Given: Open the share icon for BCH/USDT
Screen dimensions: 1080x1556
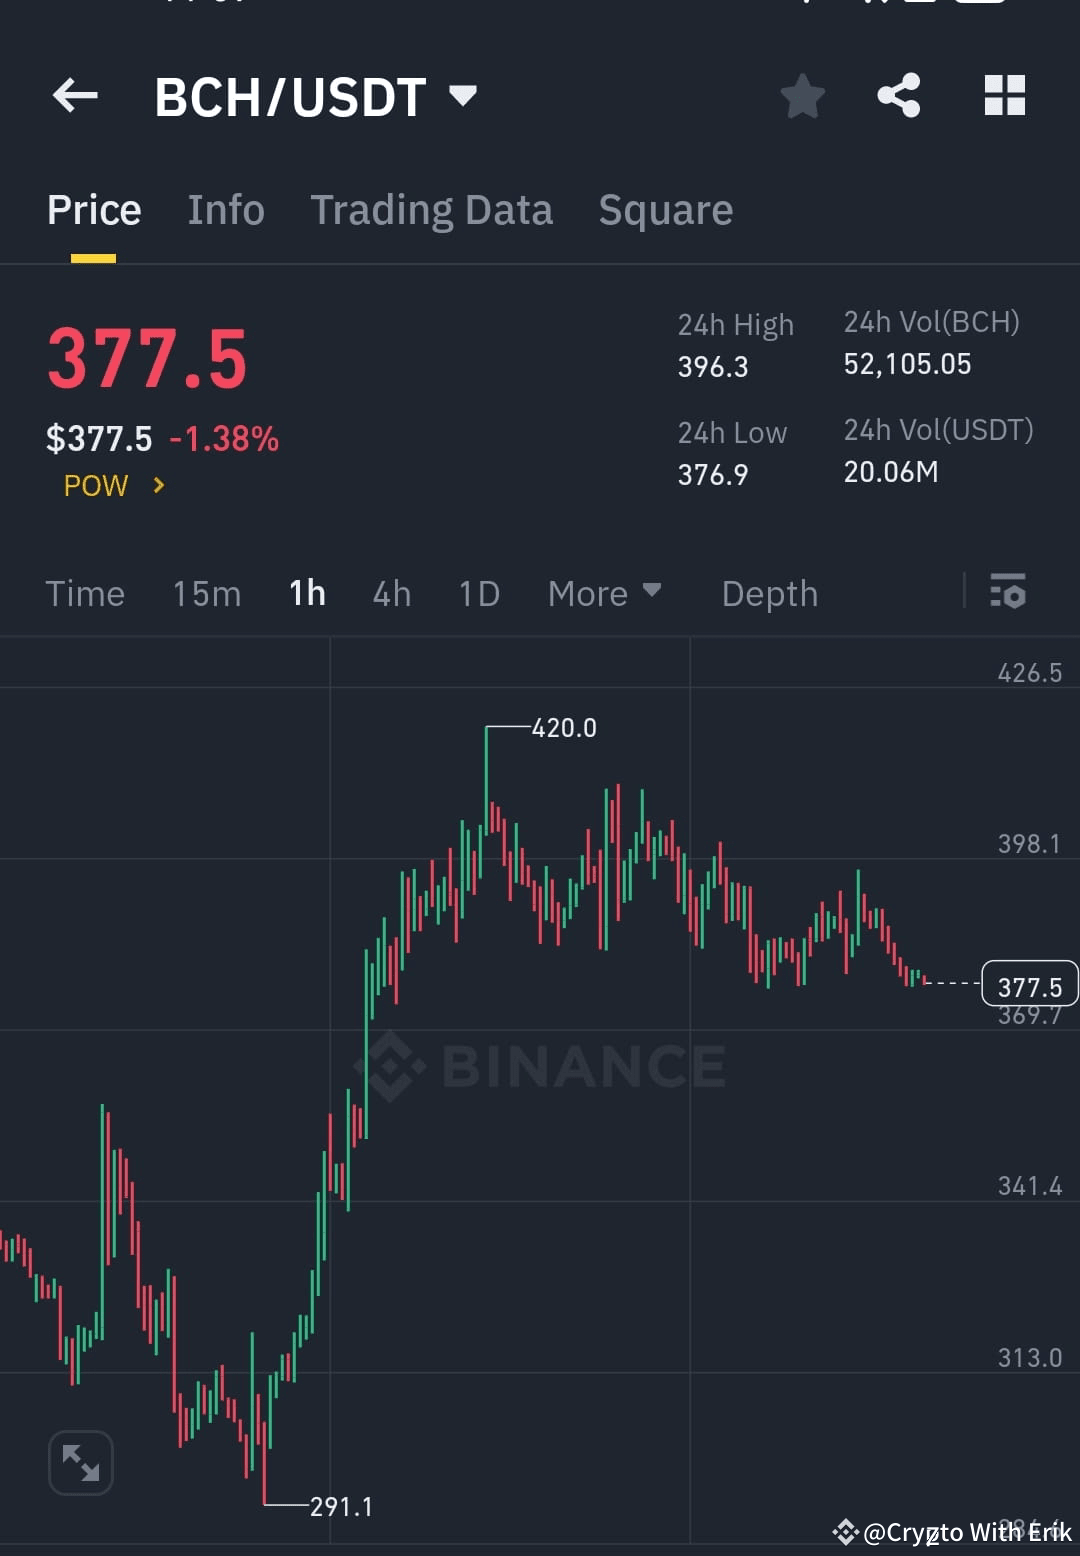Looking at the screenshot, I should pyautogui.click(x=899, y=95).
